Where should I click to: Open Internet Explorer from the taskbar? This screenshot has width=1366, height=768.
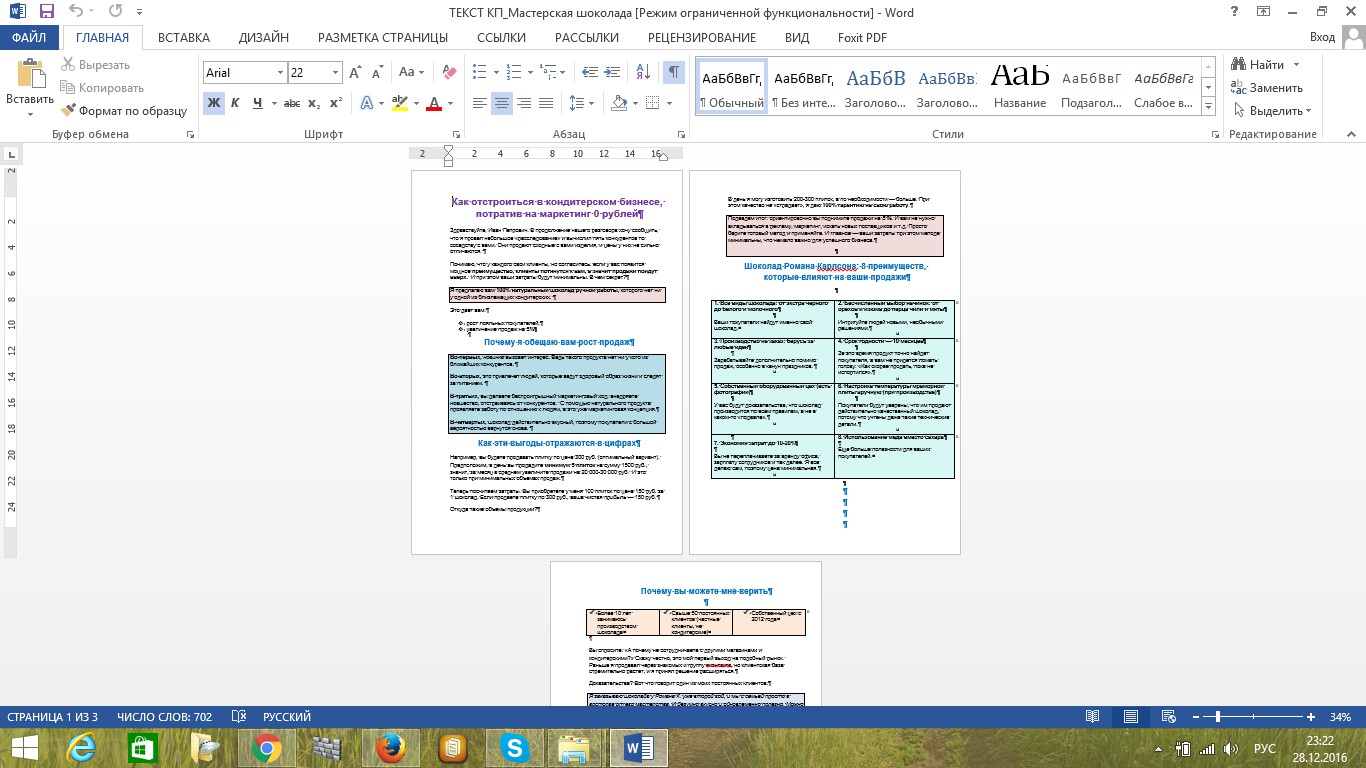[82, 747]
